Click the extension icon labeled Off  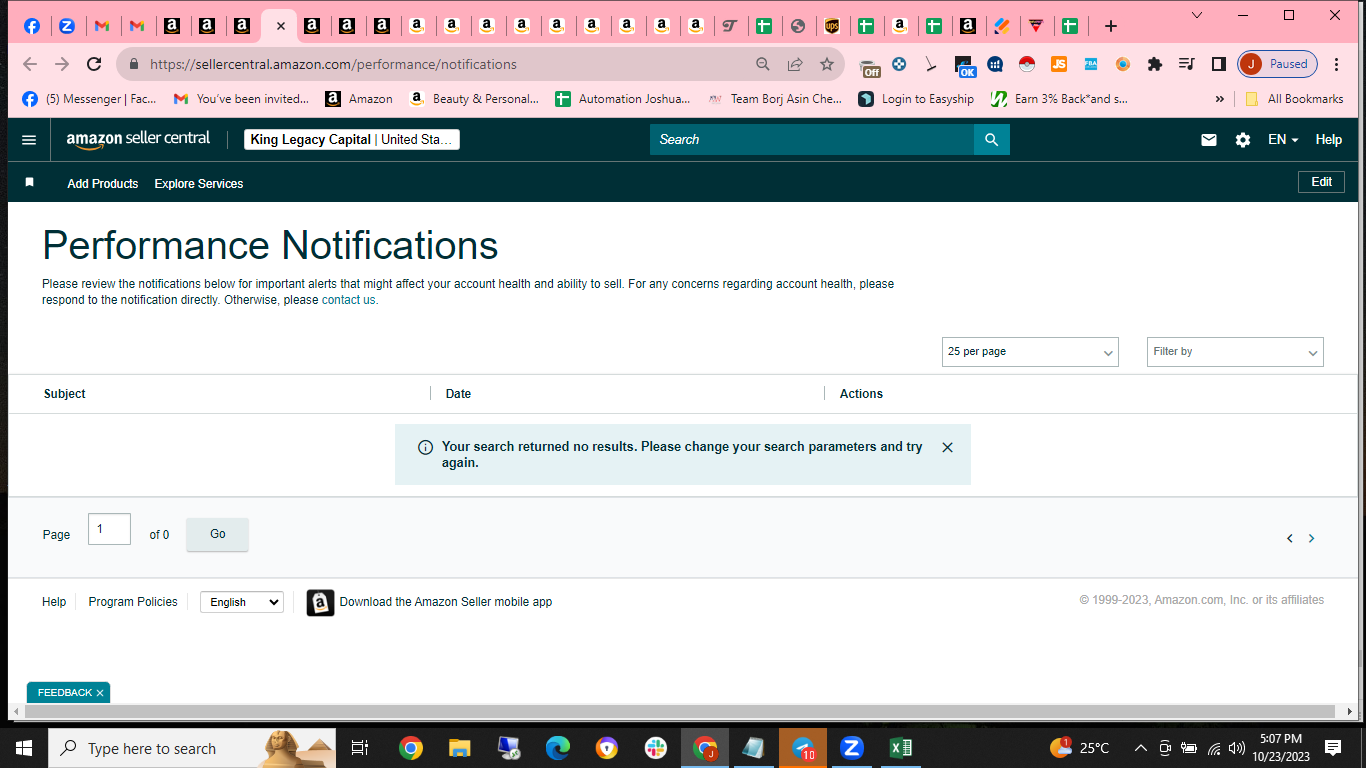pos(871,66)
